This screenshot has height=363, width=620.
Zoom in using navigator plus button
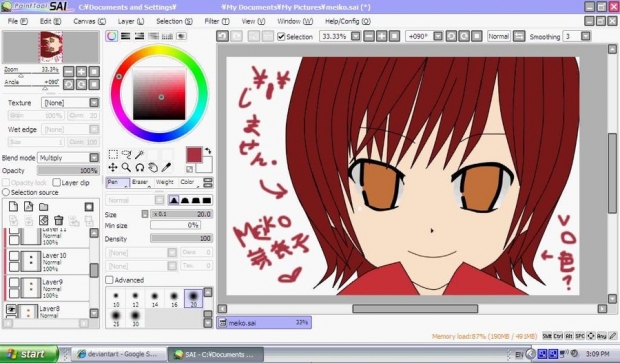click(x=81, y=72)
